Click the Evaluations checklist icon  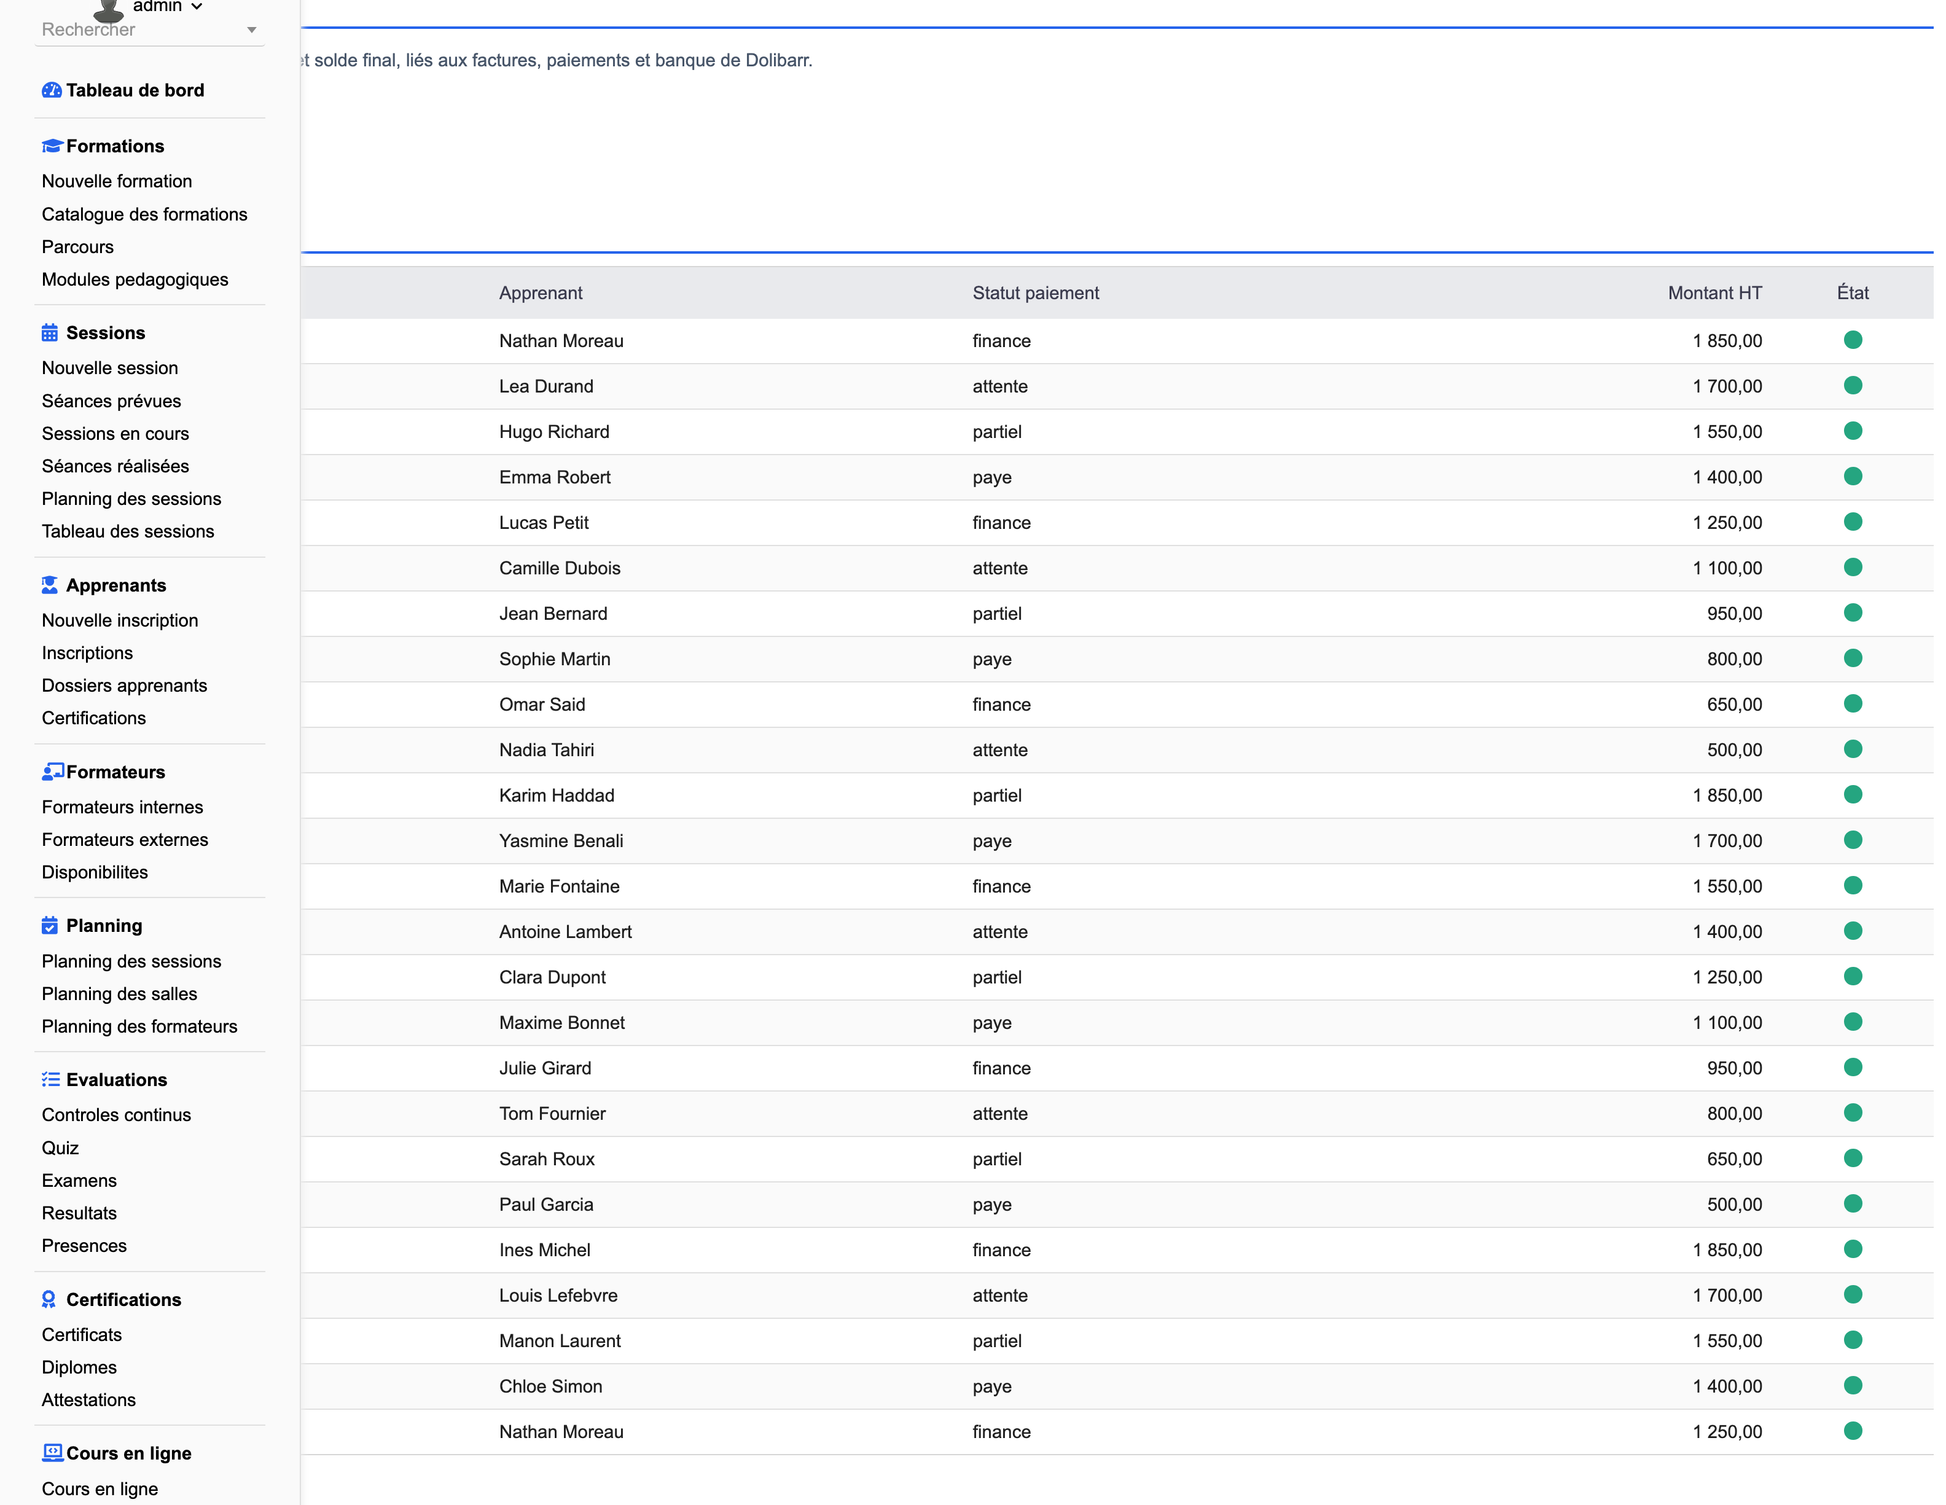[50, 1080]
